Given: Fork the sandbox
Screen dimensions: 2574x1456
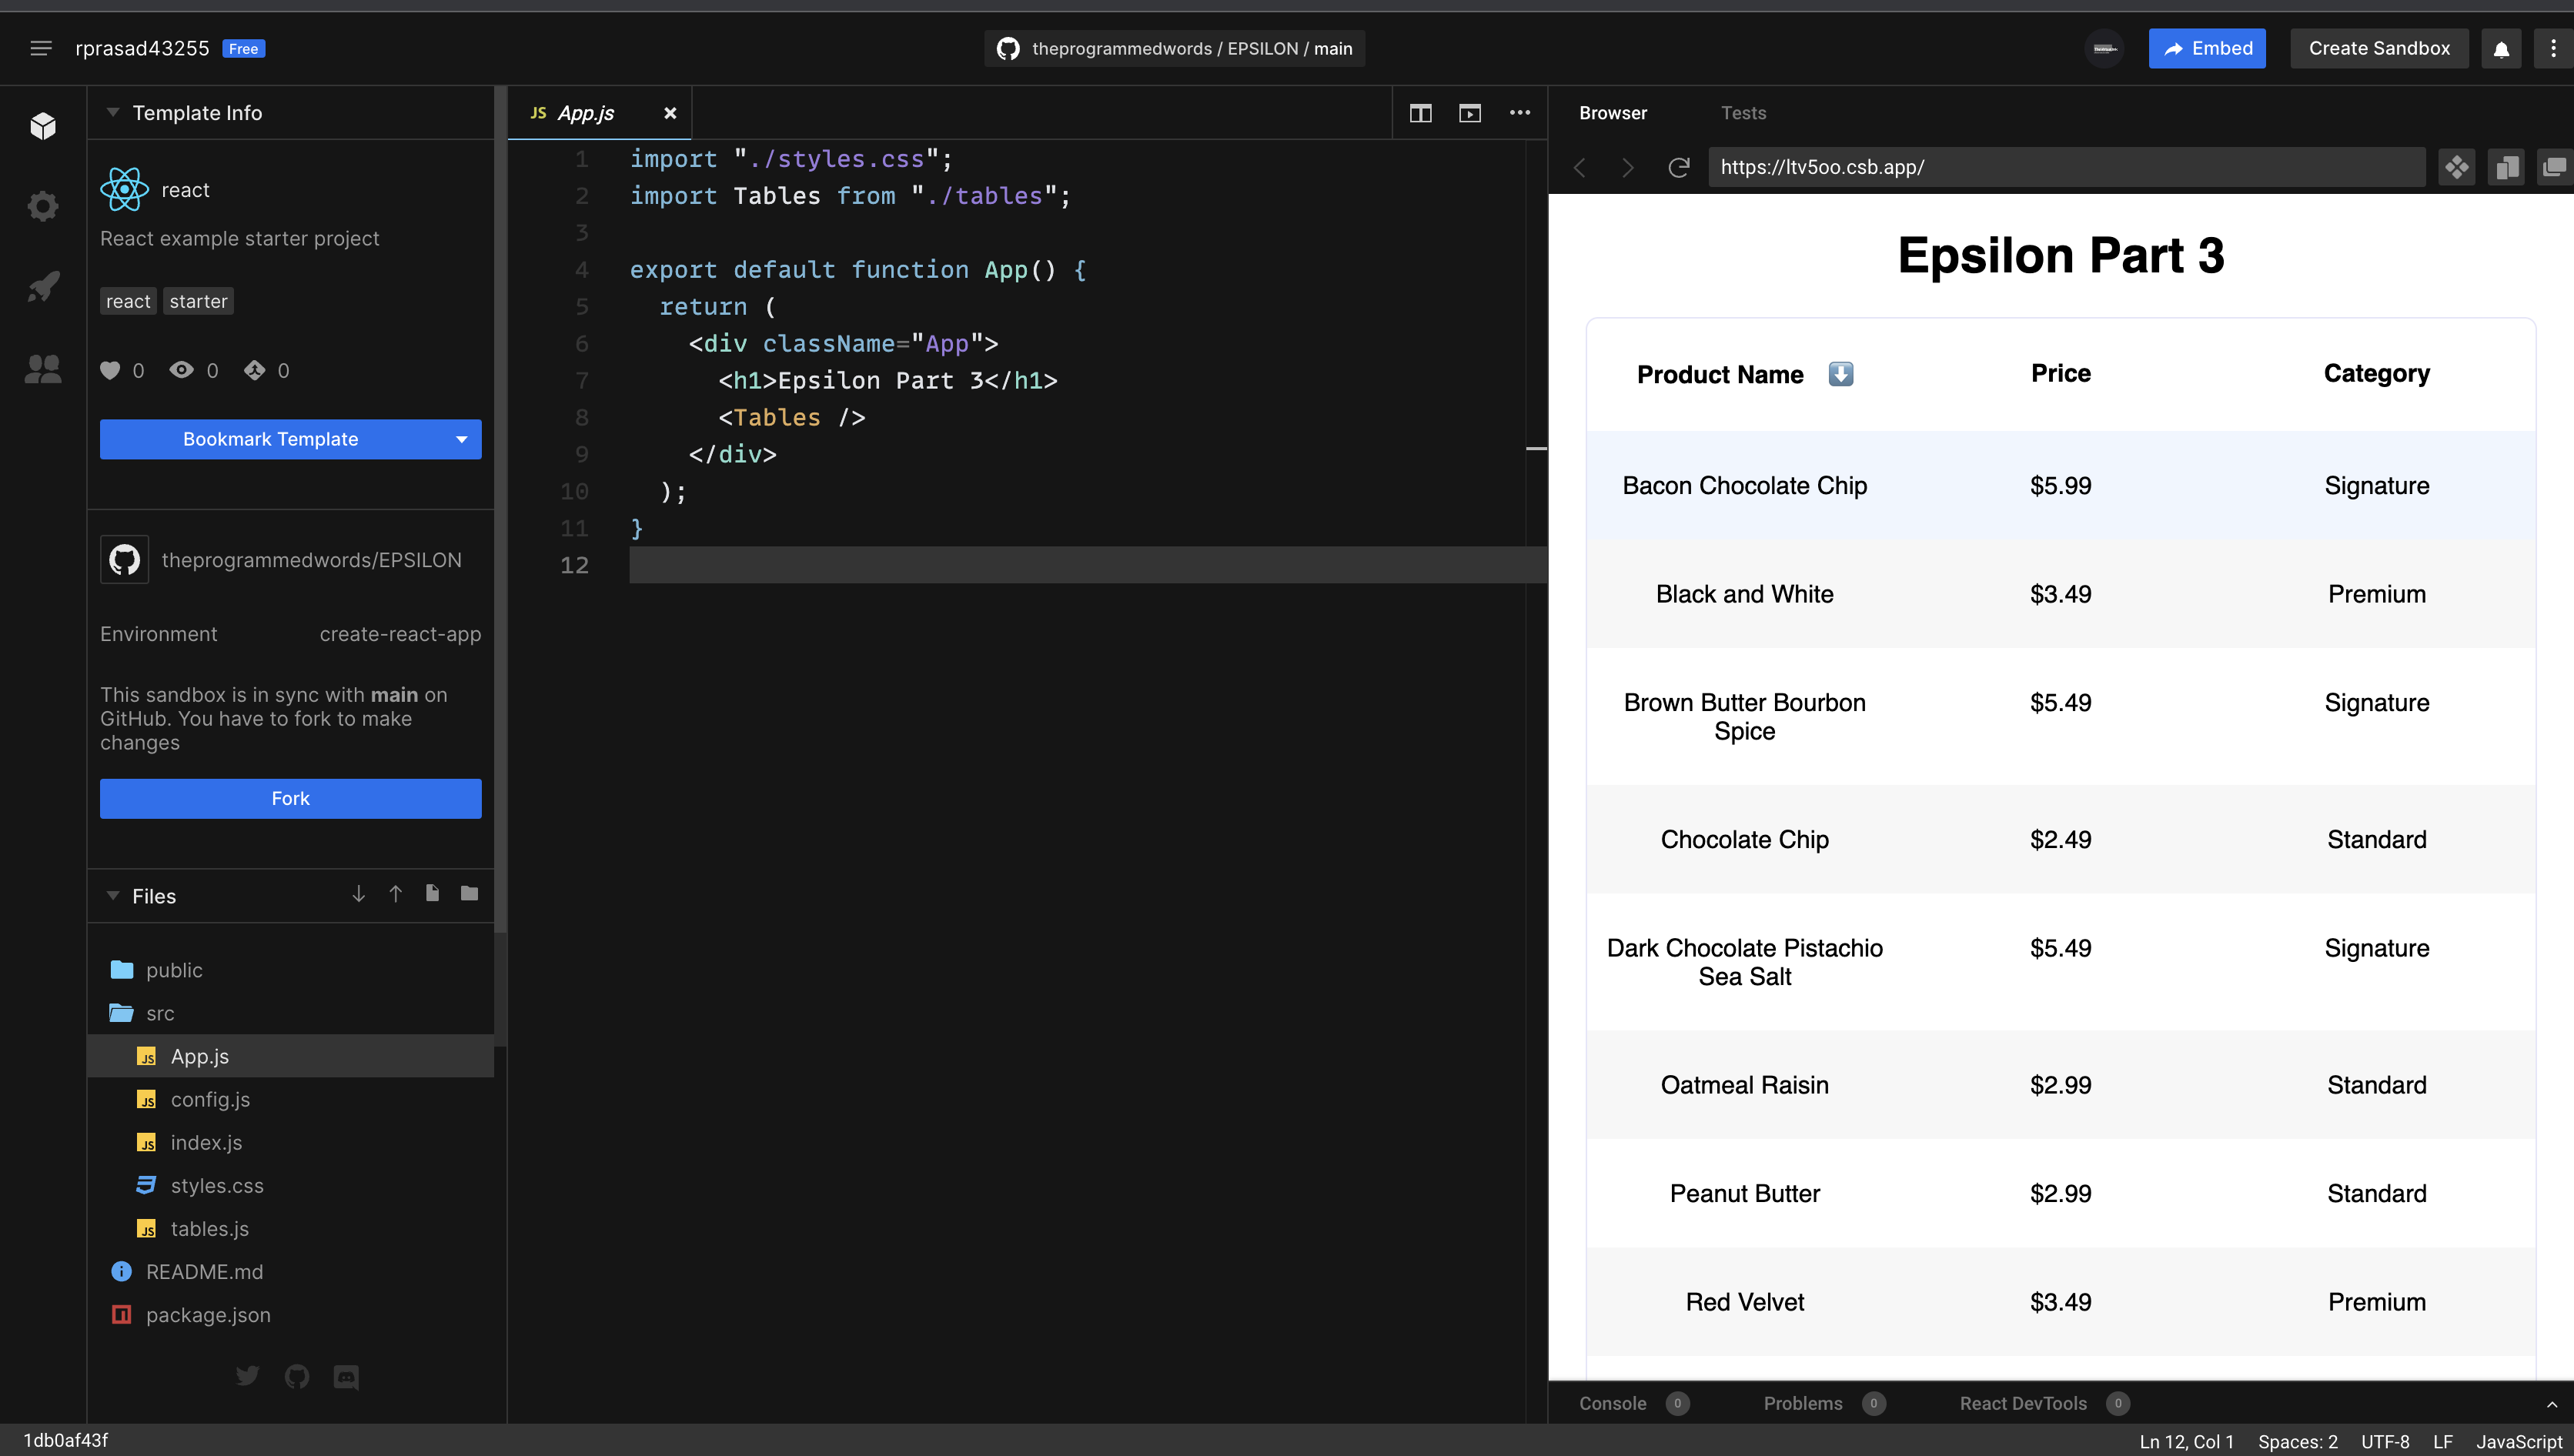Looking at the screenshot, I should coord(290,798).
